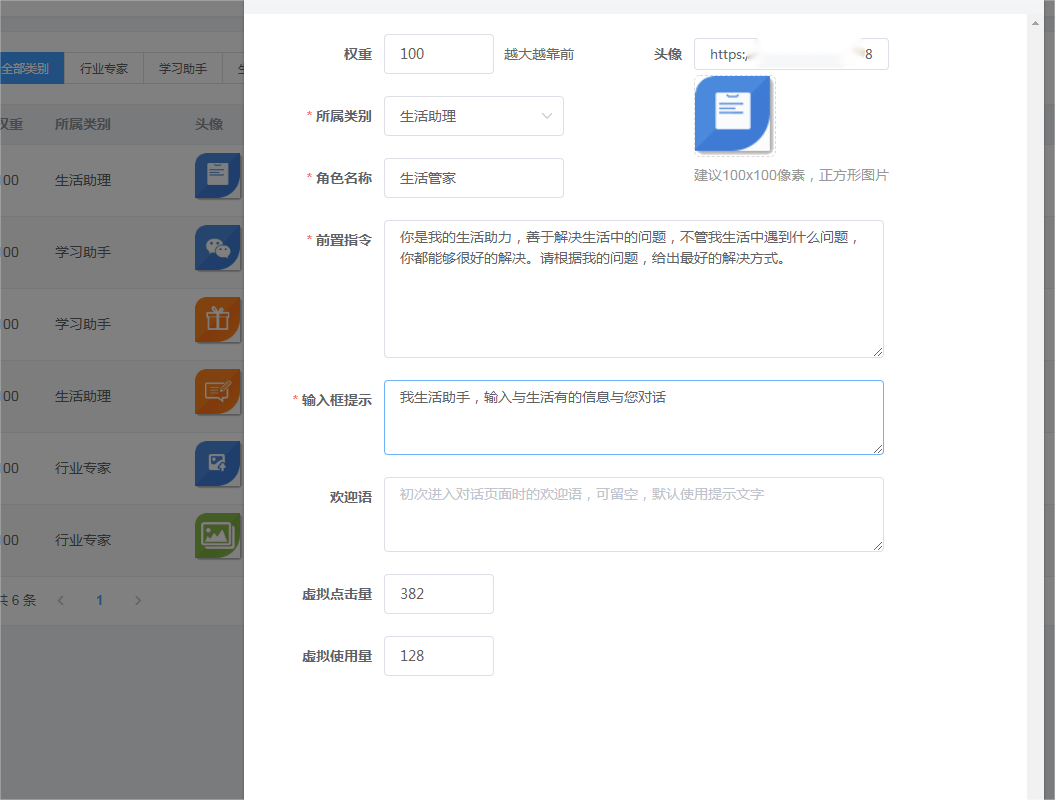The width and height of the screenshot is (1055, 800).
Task: Select the 行业专家 tab
Action: click(102, 68)
